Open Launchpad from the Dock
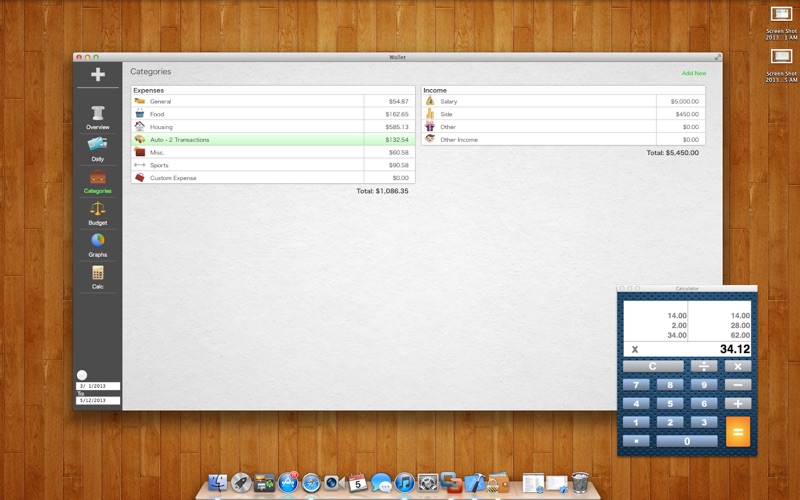 (241, 482)
